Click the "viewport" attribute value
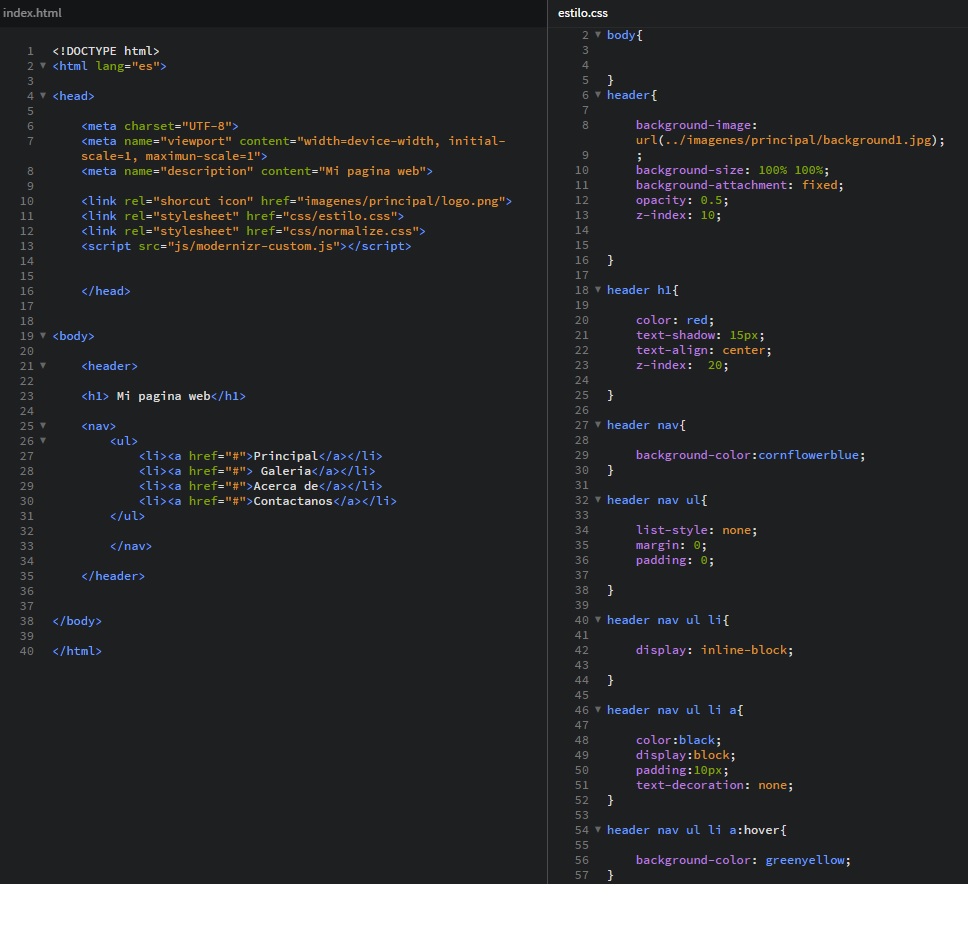This screenshot has height=932, width=968. click(196, 141)
